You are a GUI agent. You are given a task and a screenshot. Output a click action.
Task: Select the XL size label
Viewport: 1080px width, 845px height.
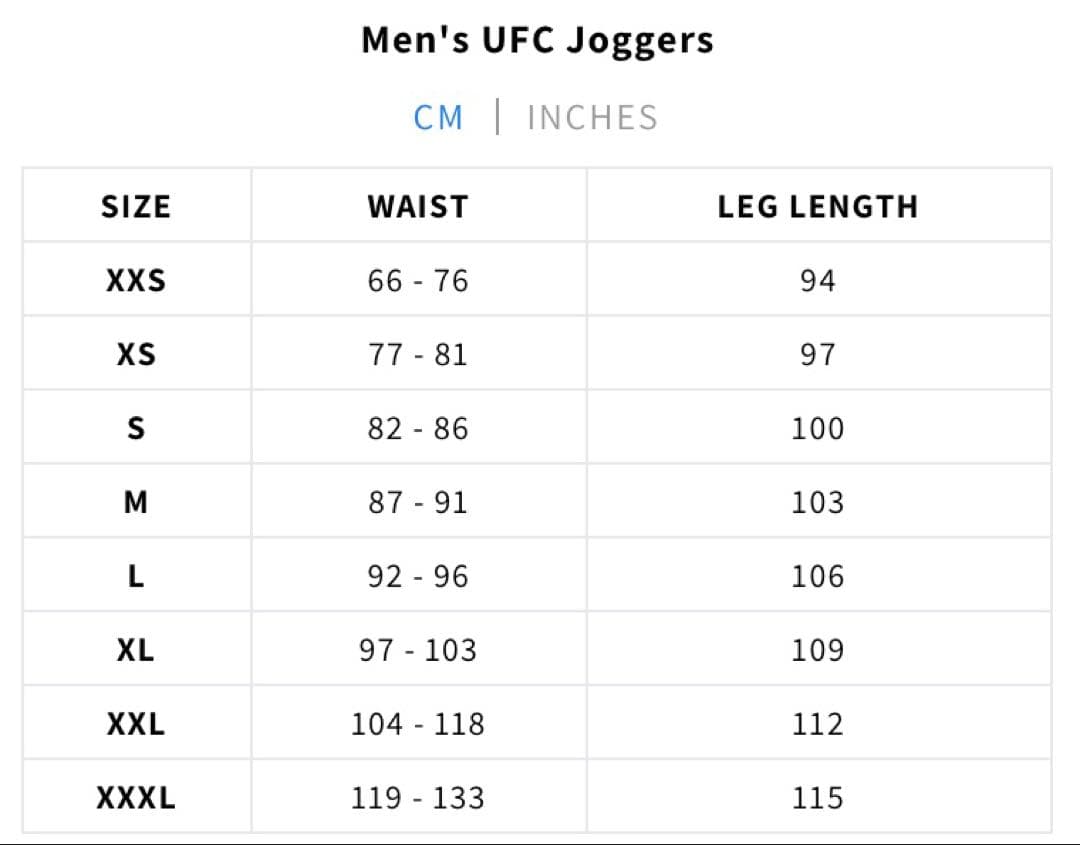135,650
